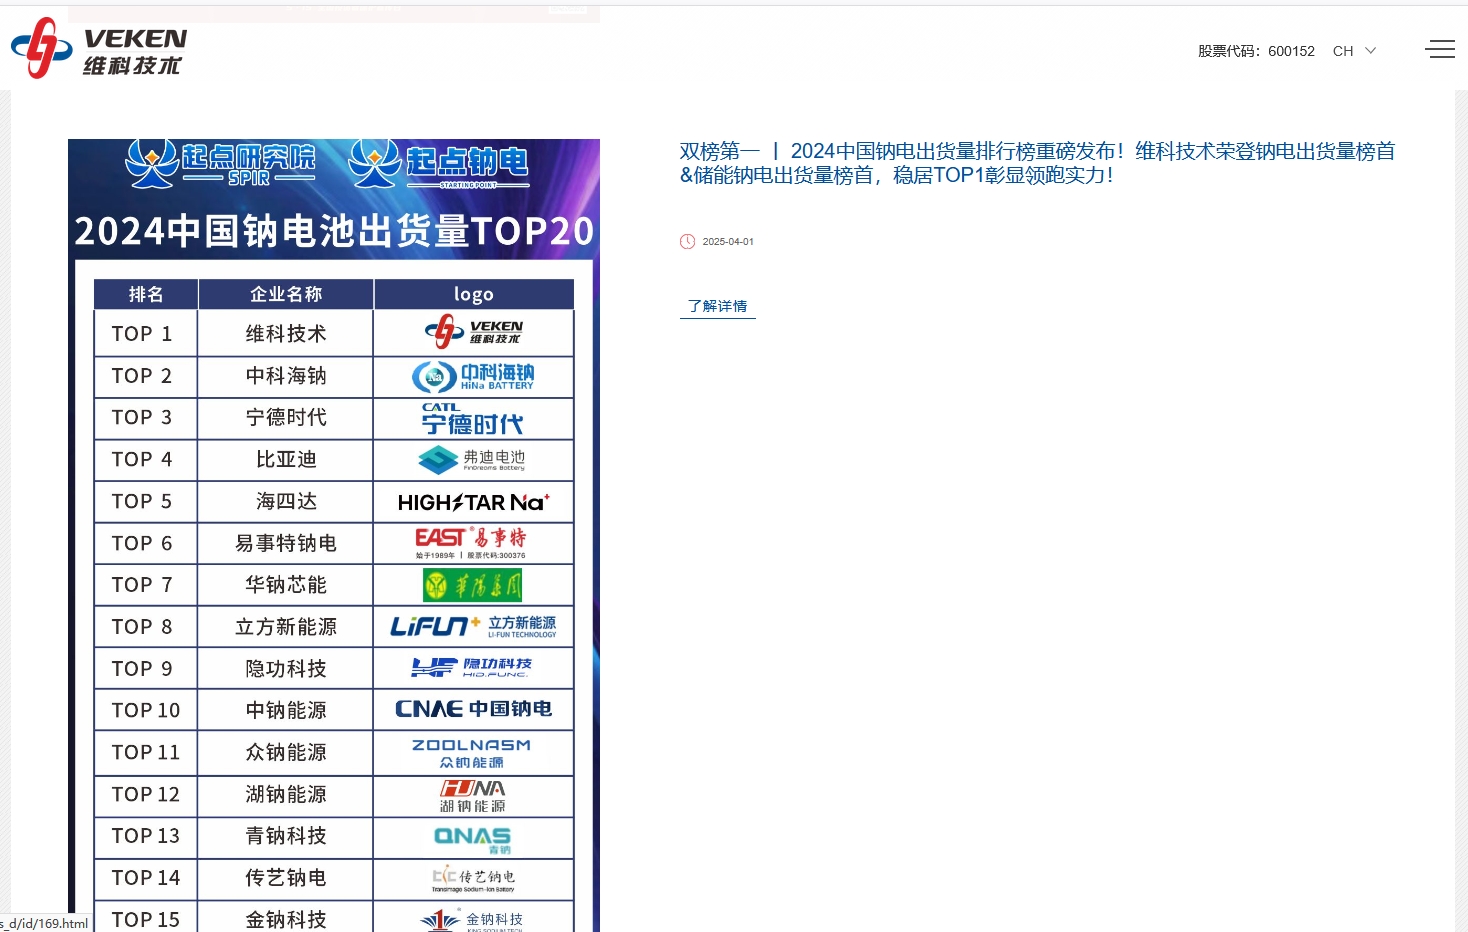The width and height of the screenshot is (1468, 932).
Task: Click the LiFUN 立方新能源 logo
Action: (473, 627)
